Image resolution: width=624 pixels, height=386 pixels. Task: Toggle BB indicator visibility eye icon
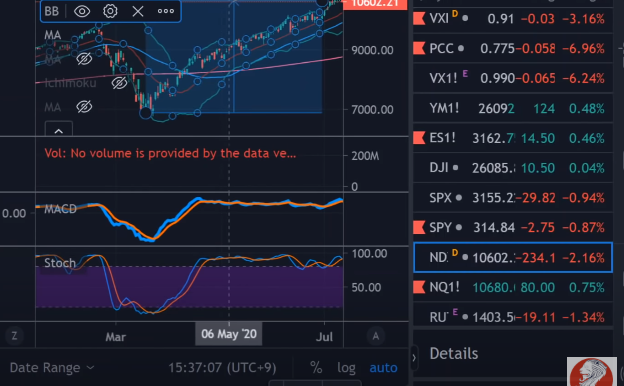click(x=82, y=11)
